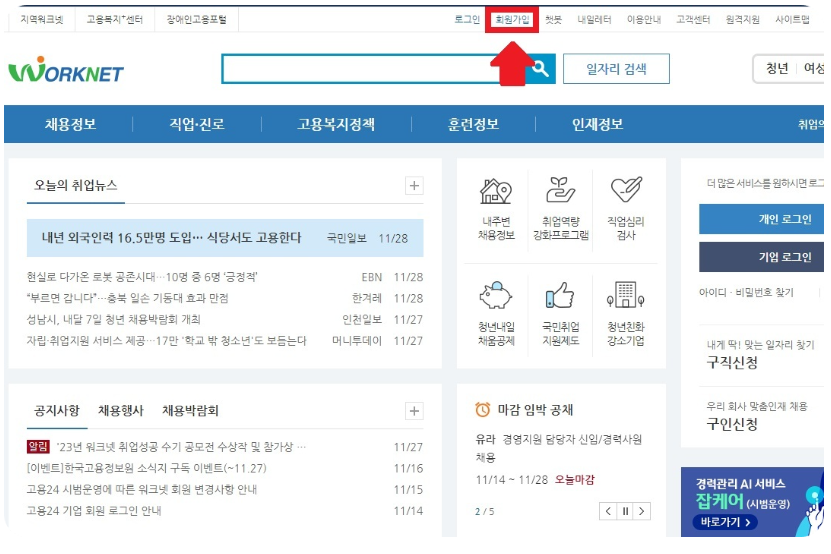Viewport: 831px width, 554px height.
Task: Show next closing-soon job posting
Action: [642, 511]
